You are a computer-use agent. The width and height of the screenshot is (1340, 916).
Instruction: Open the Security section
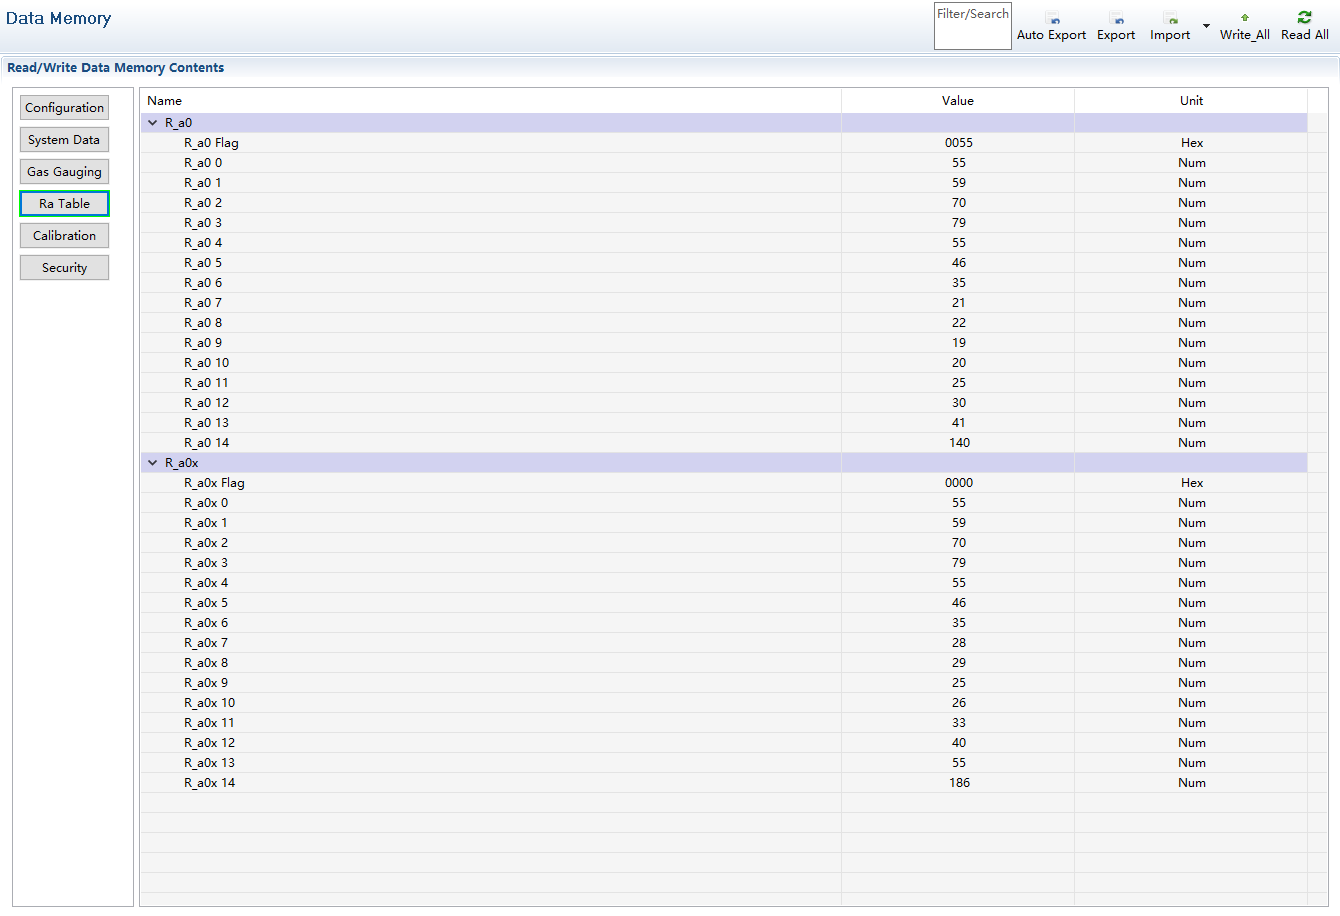click(64, 268)
